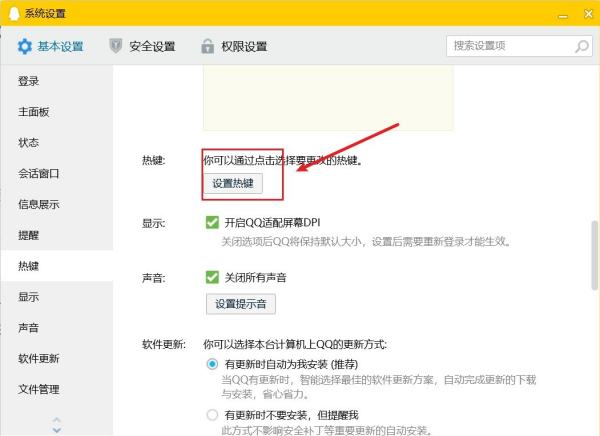Click the 软件更新: section label
This screenshot has height=436, width=600.
point(164,344)
